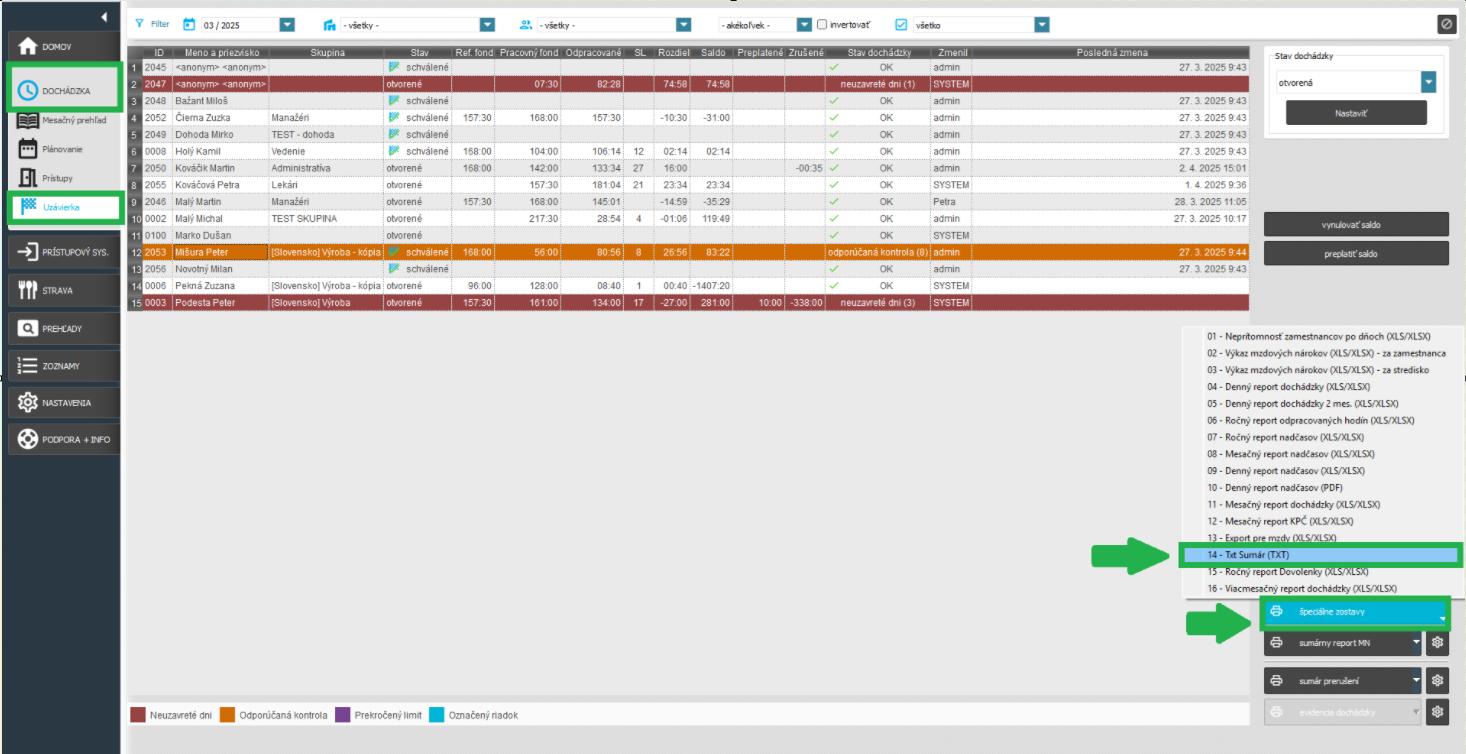Expand the Stav dochádzky otvorená dropdown
The image size is (1466, 754).
pyautogui.click(x=1428, y=83)
